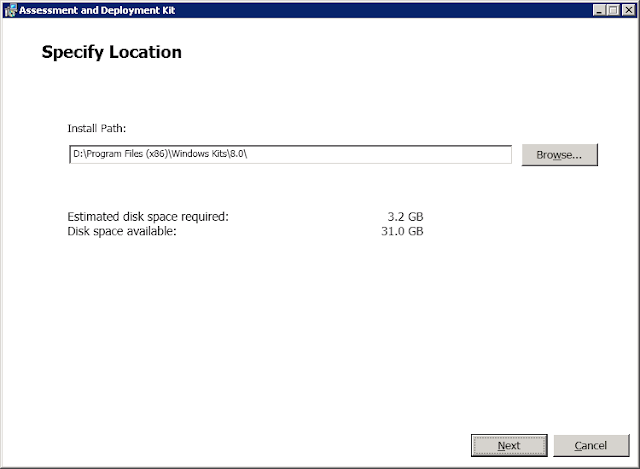The width and height of the screenshot is (640, 469).
Task: Cancel the installation wizard
Action: (x=591, y=445)
